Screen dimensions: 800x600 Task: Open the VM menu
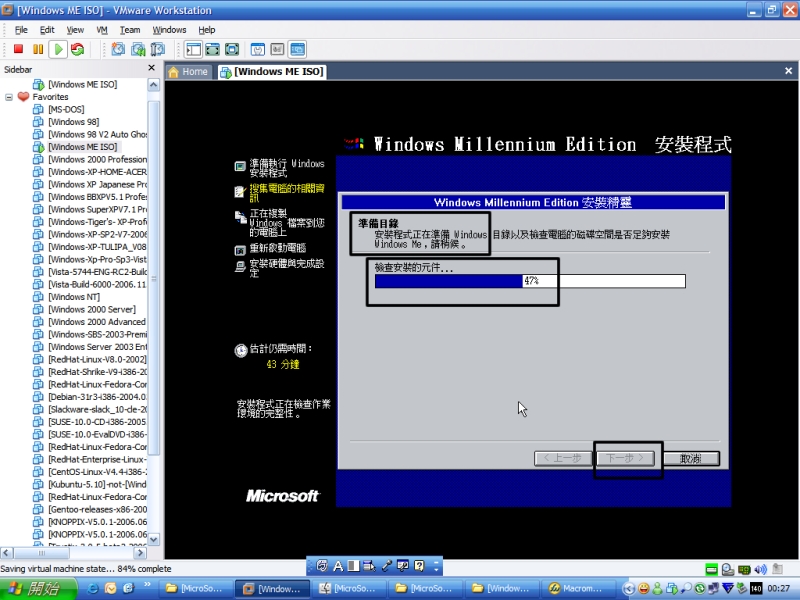102,30
